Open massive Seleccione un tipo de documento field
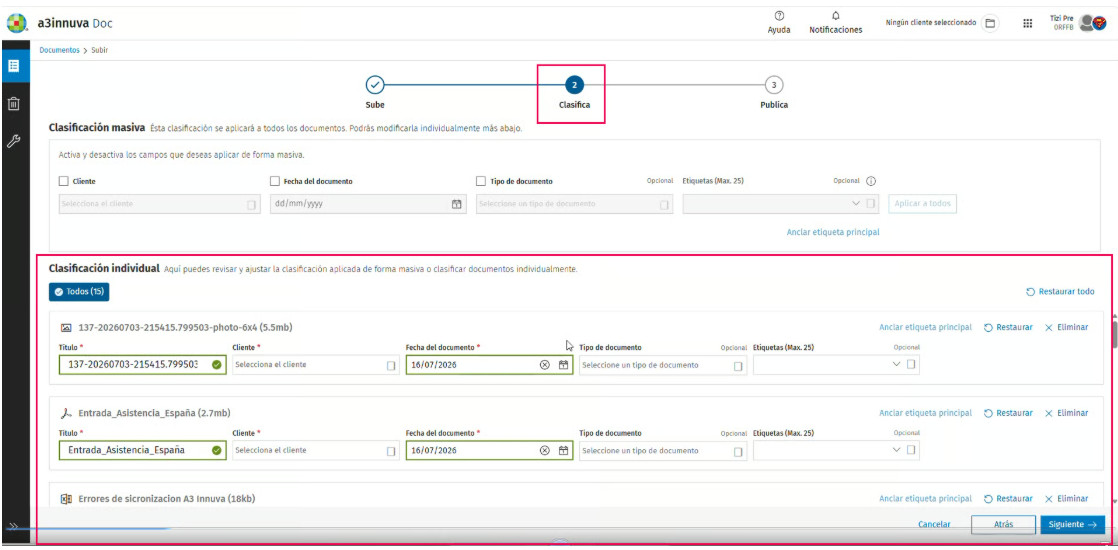The image size is (1118, 550). (x=574, y=204)
